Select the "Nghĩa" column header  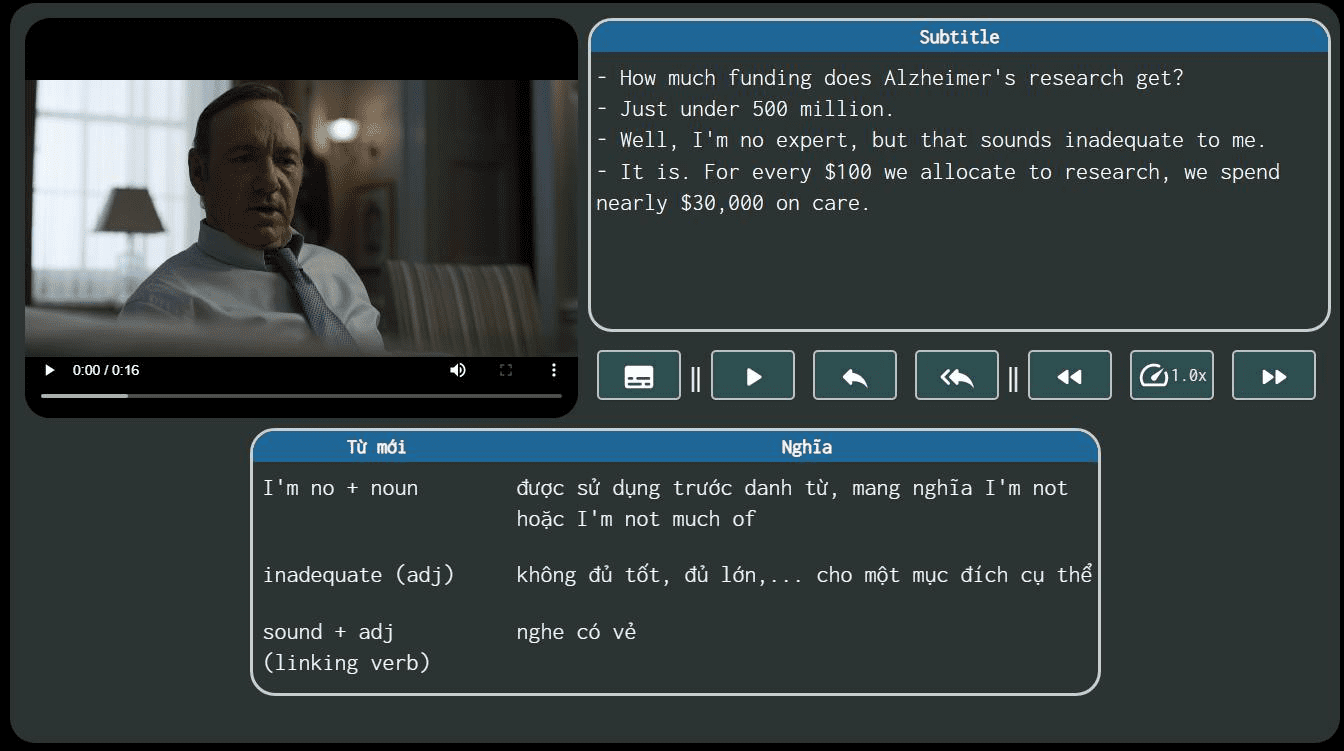pyautogui.click(x=806, y=447)
